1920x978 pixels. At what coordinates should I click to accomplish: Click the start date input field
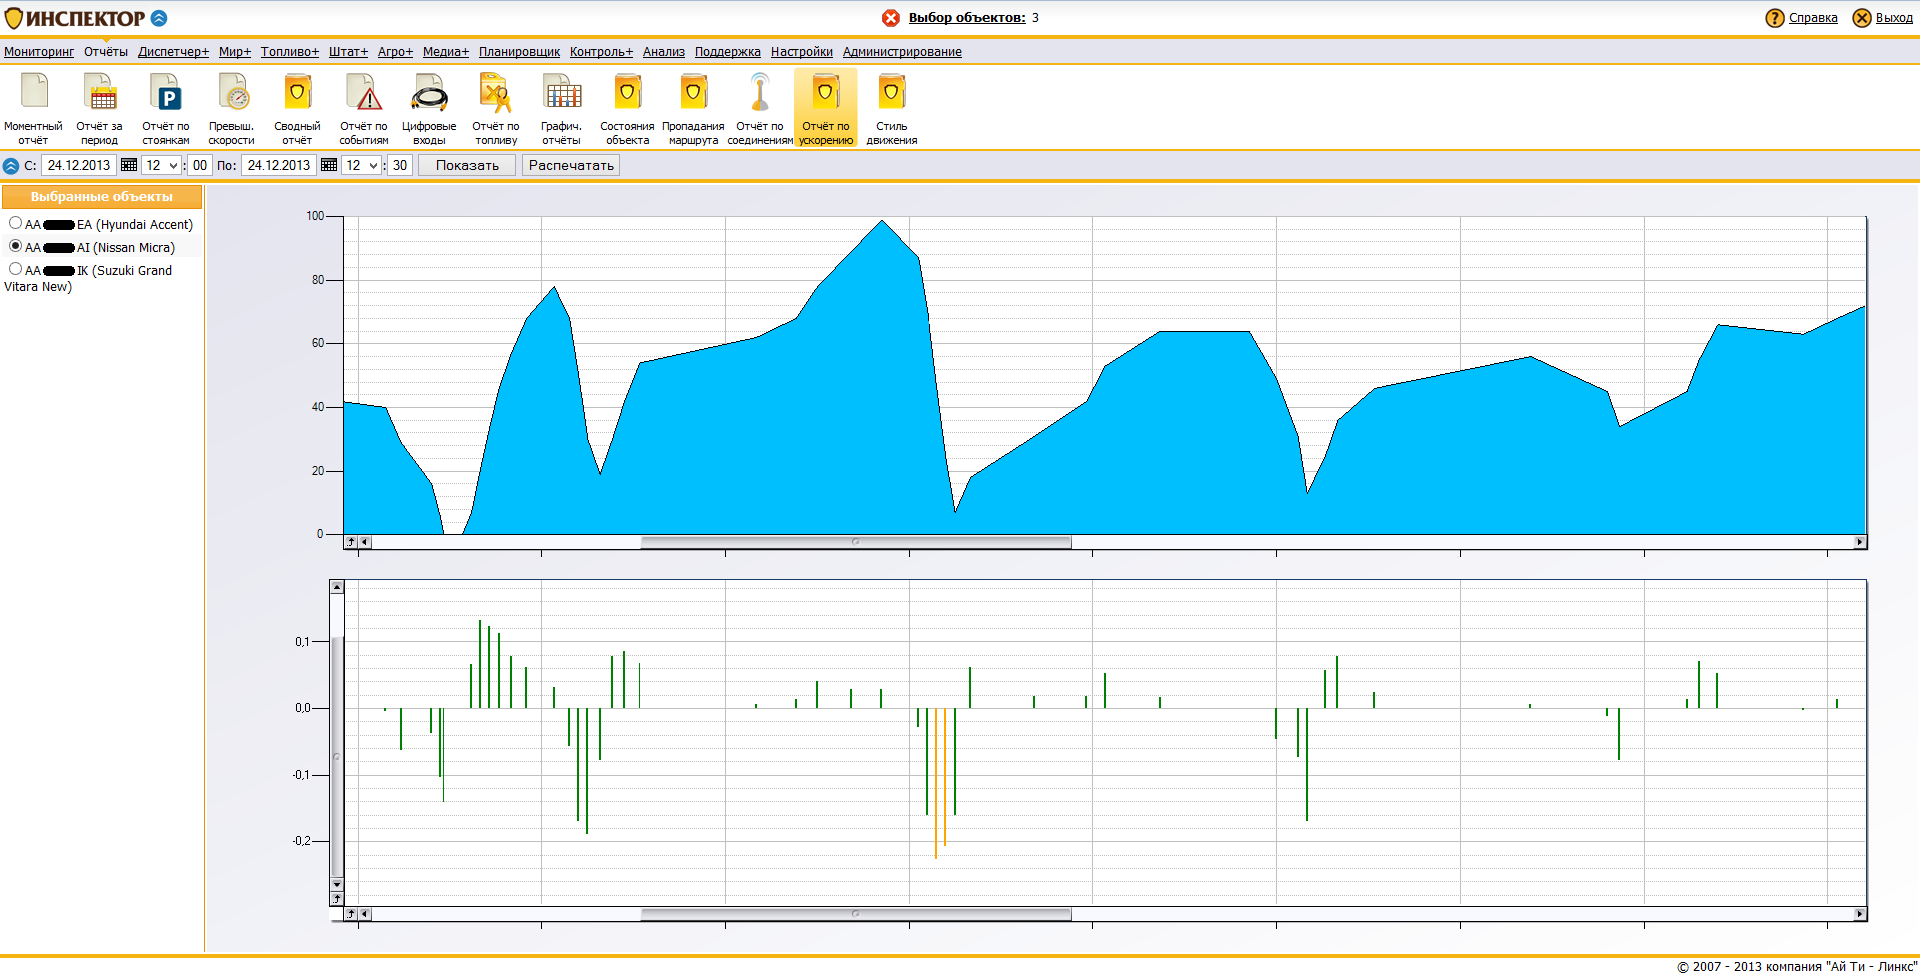(79, 165)
